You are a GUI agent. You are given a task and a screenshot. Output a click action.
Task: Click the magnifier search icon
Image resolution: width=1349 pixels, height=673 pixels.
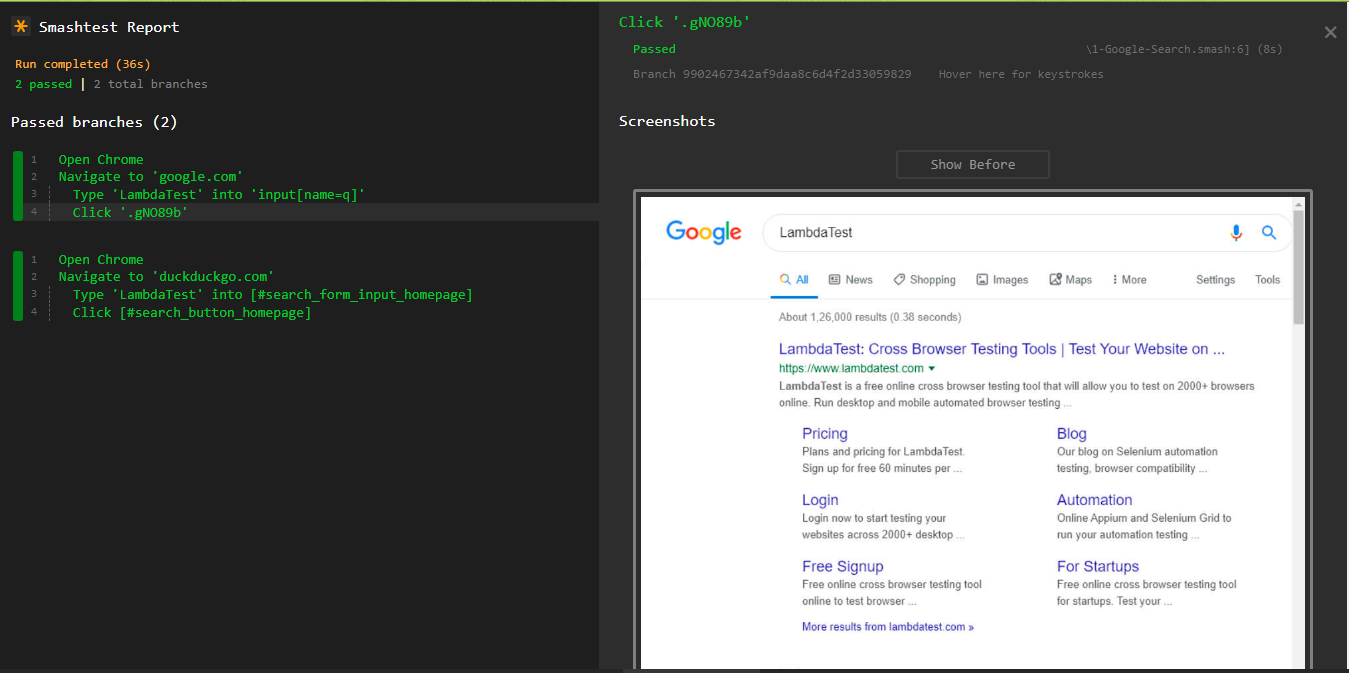tap(1269, 233)
